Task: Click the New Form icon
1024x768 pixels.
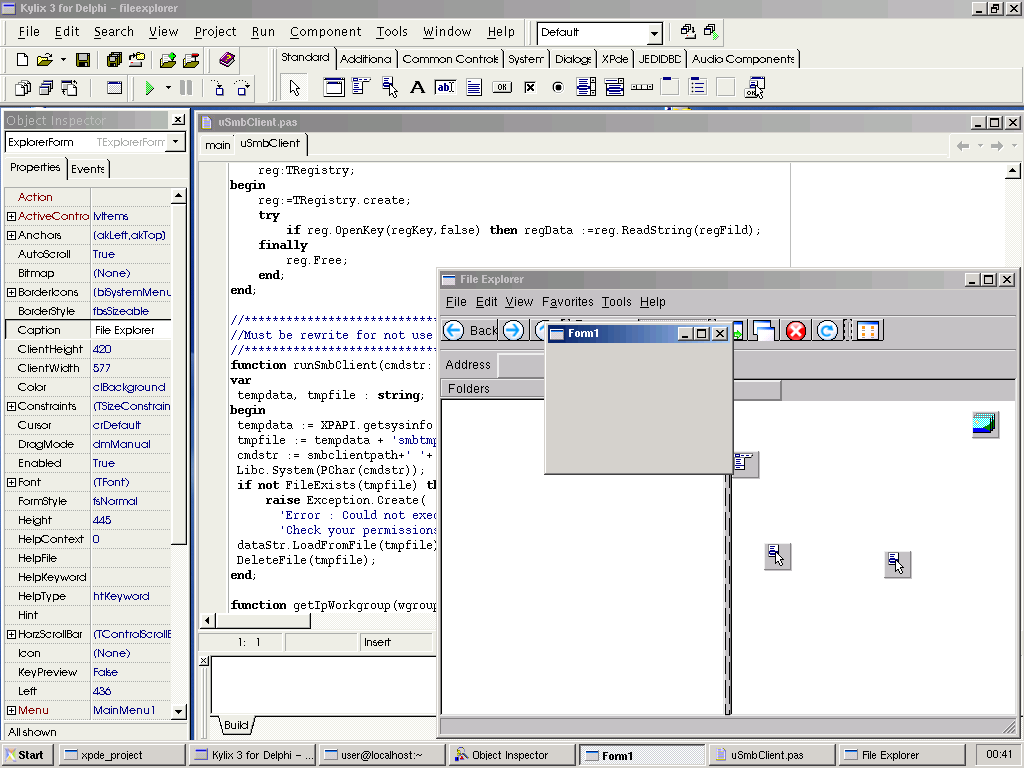Action: (x=114, y=88)
